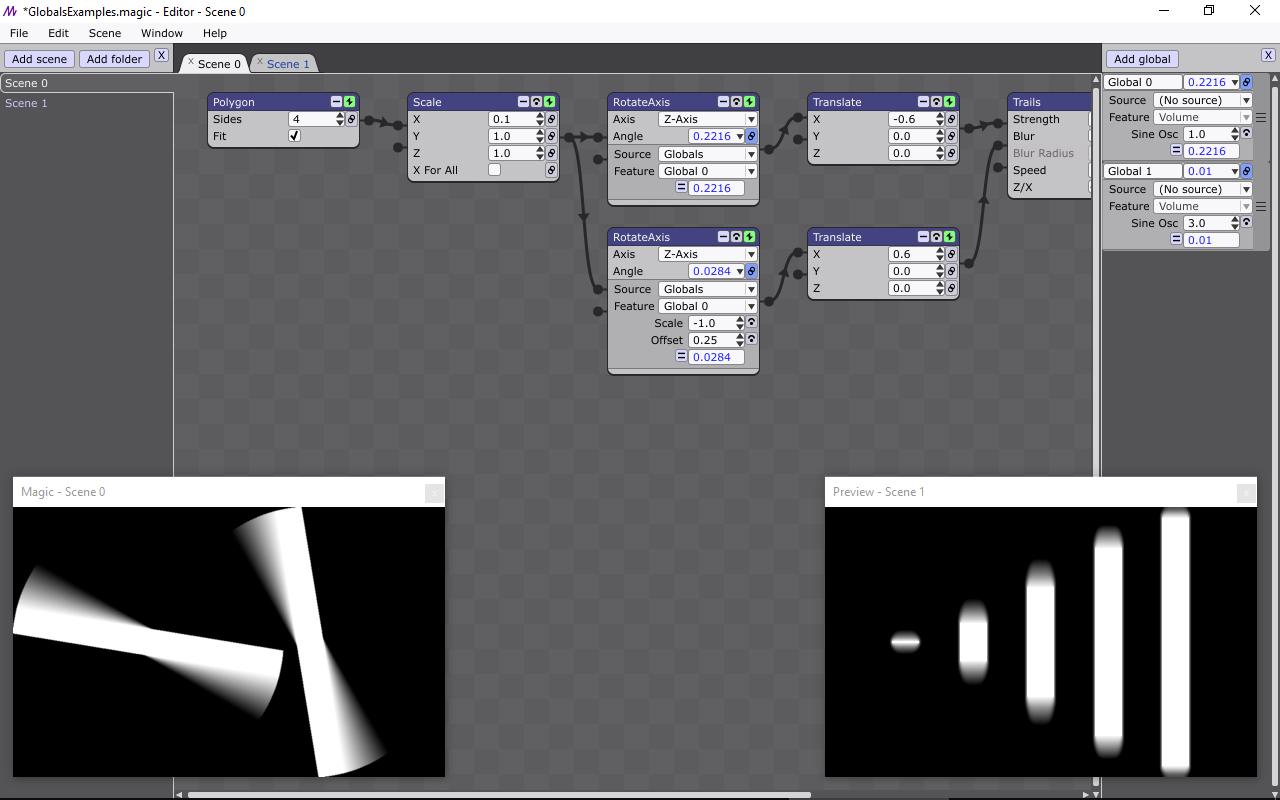Click link icon beside Scale X value
1280x800 pixels.
click(551, 119)
